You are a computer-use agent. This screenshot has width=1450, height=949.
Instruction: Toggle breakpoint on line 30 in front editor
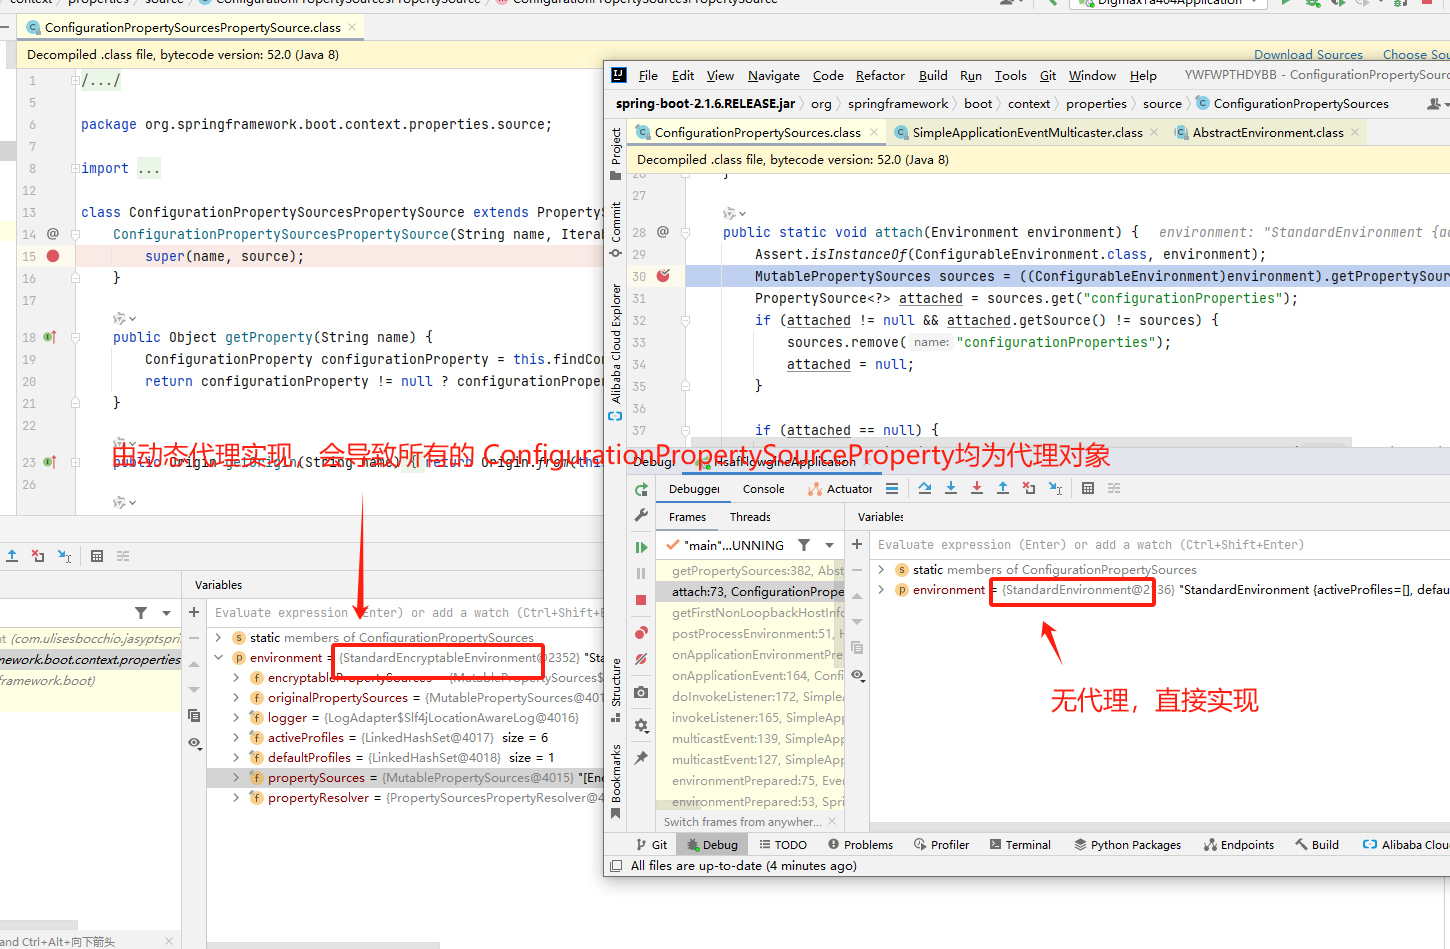663,276
